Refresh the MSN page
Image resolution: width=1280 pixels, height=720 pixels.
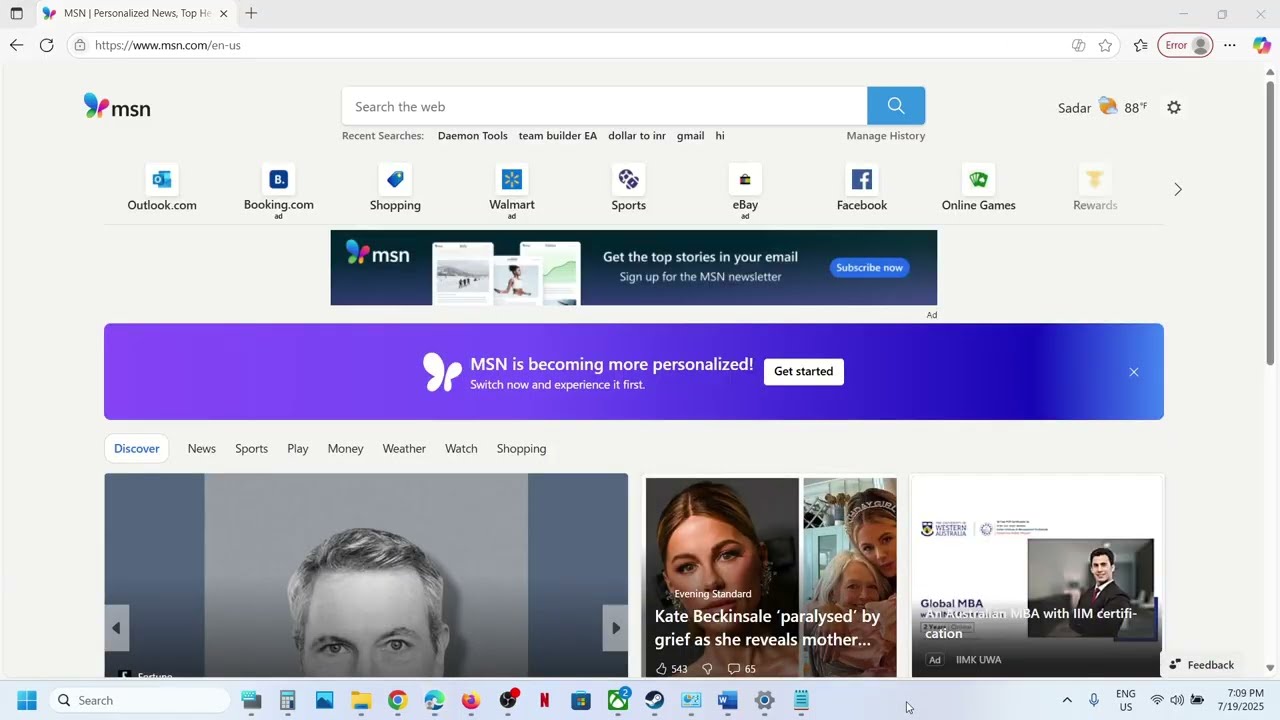coord(46,45)
